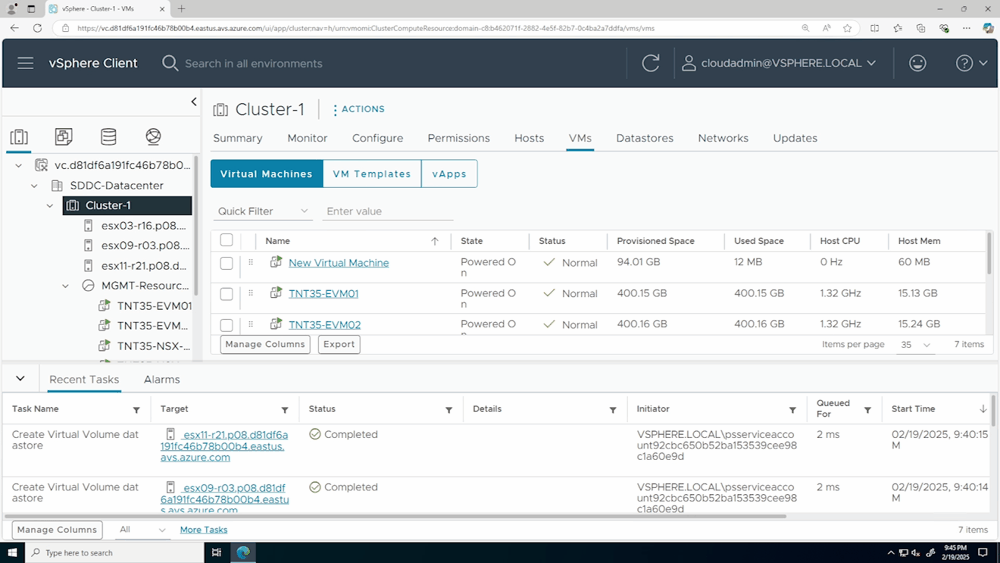Open the All tasks filter dropdown
Image resolution: width=1000 pixels, height=563 pixels.
coord(143,530)
